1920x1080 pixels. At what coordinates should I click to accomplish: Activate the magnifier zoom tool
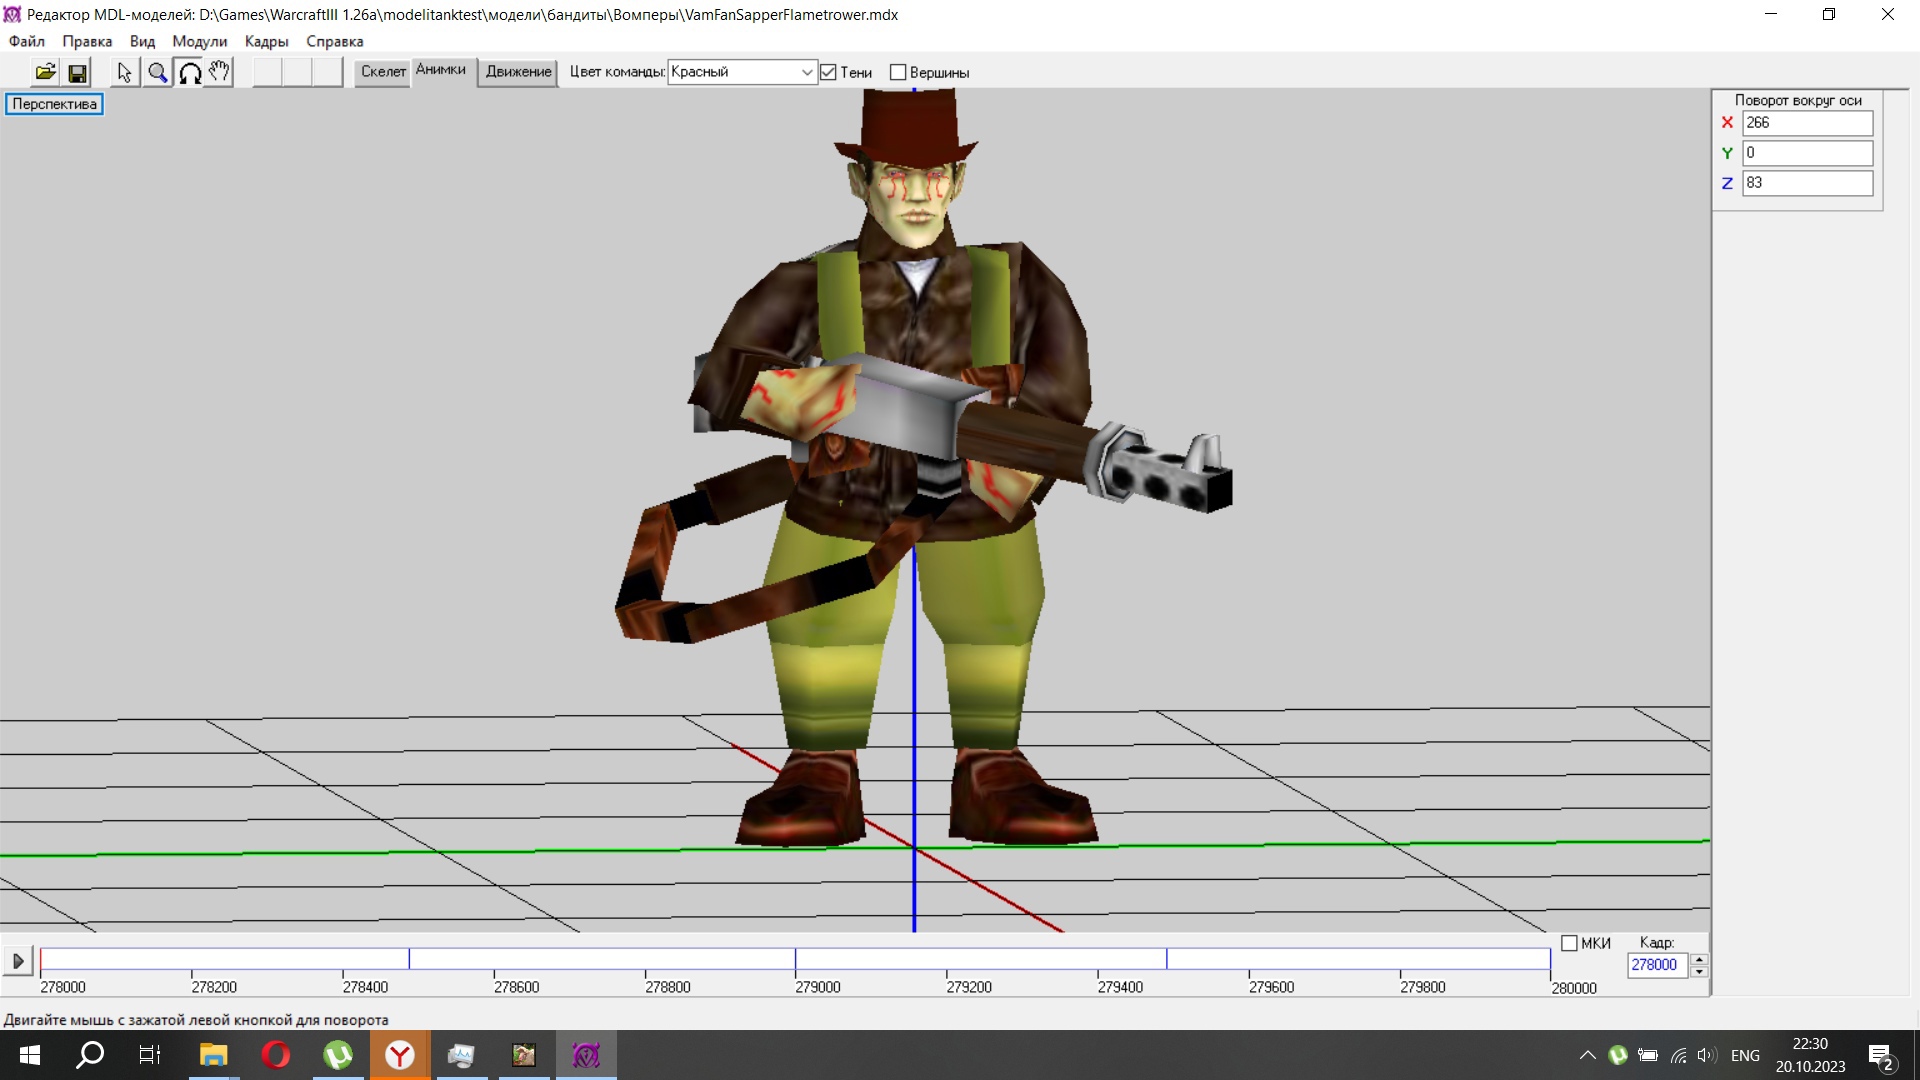157,72
